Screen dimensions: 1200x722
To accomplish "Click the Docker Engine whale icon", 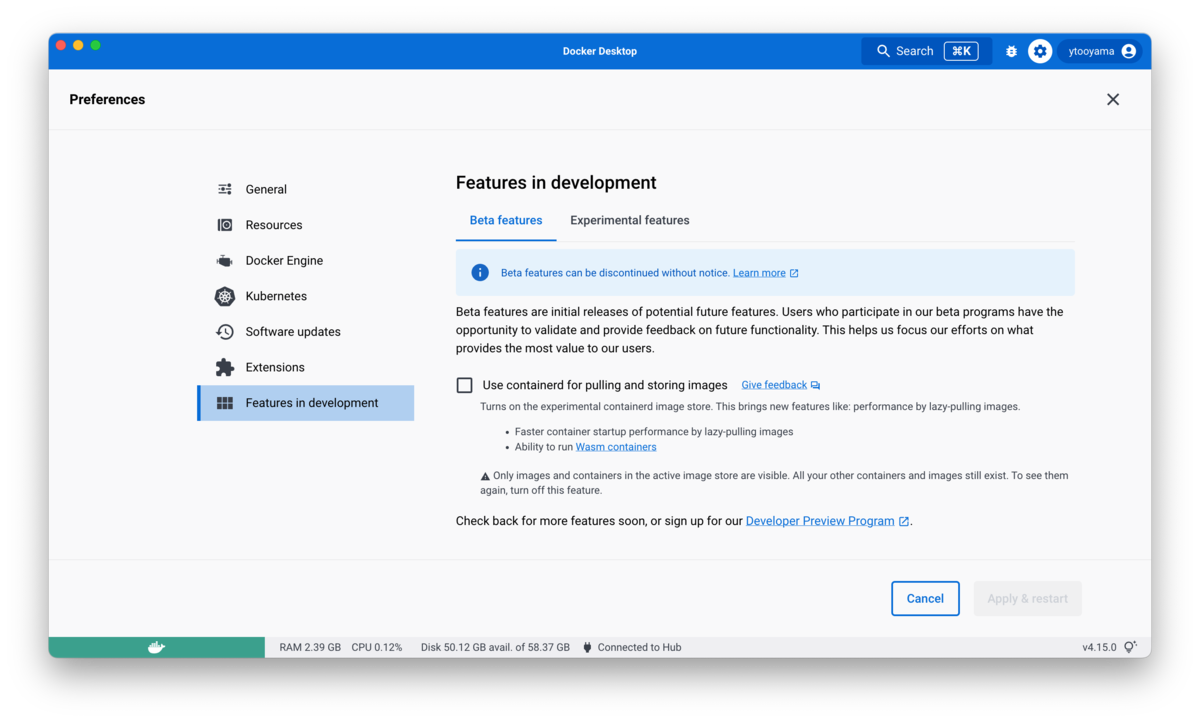I will pyautogui.click(x=225, y=261).
